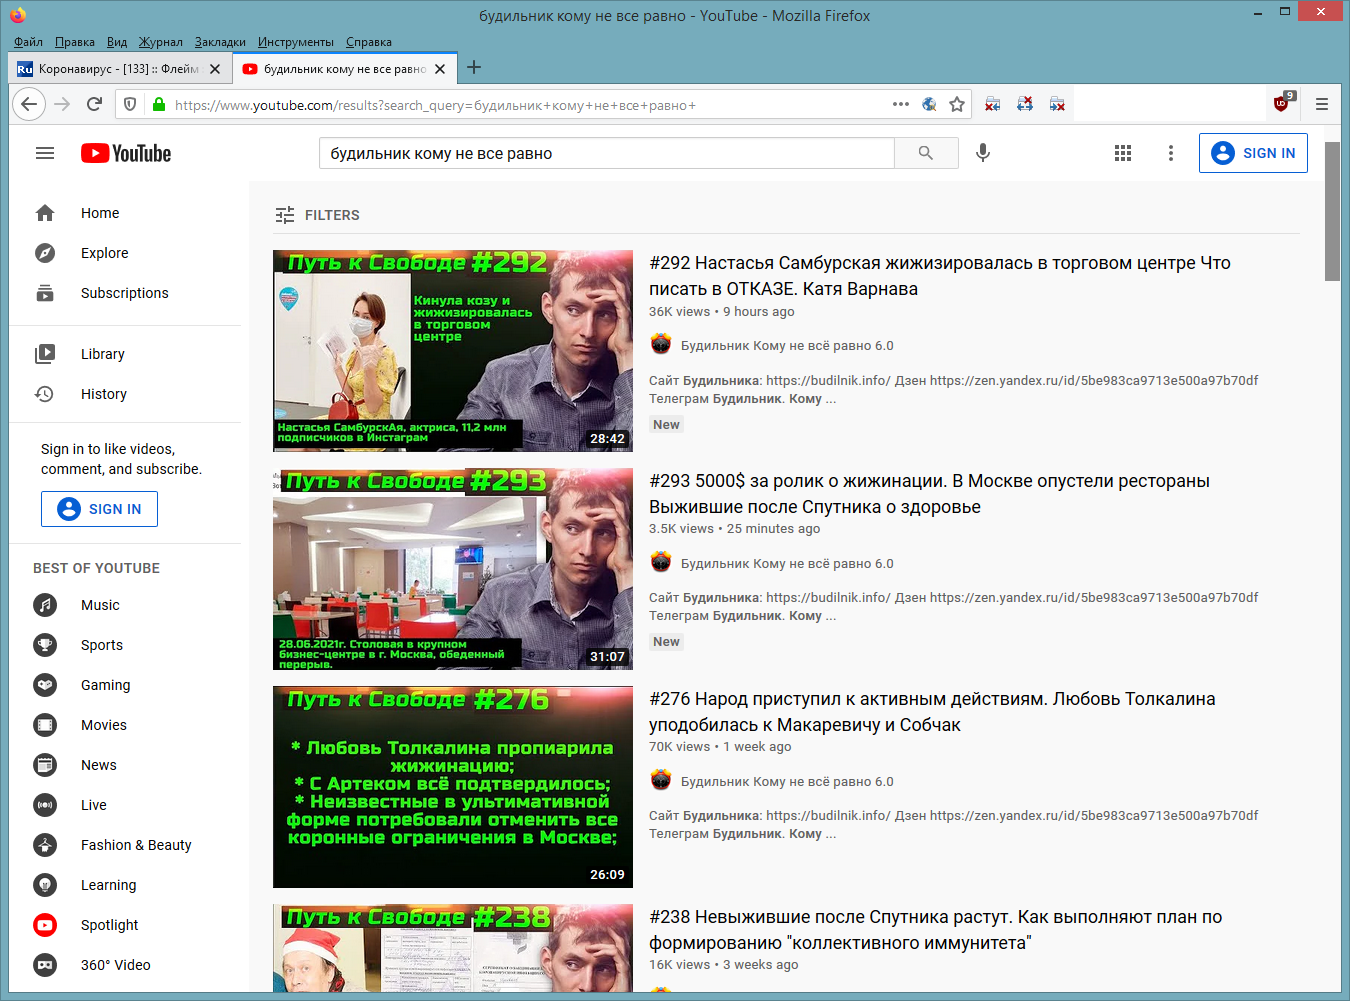Open a new Firefox tab

pyautogui.click(x=474, y=67)
